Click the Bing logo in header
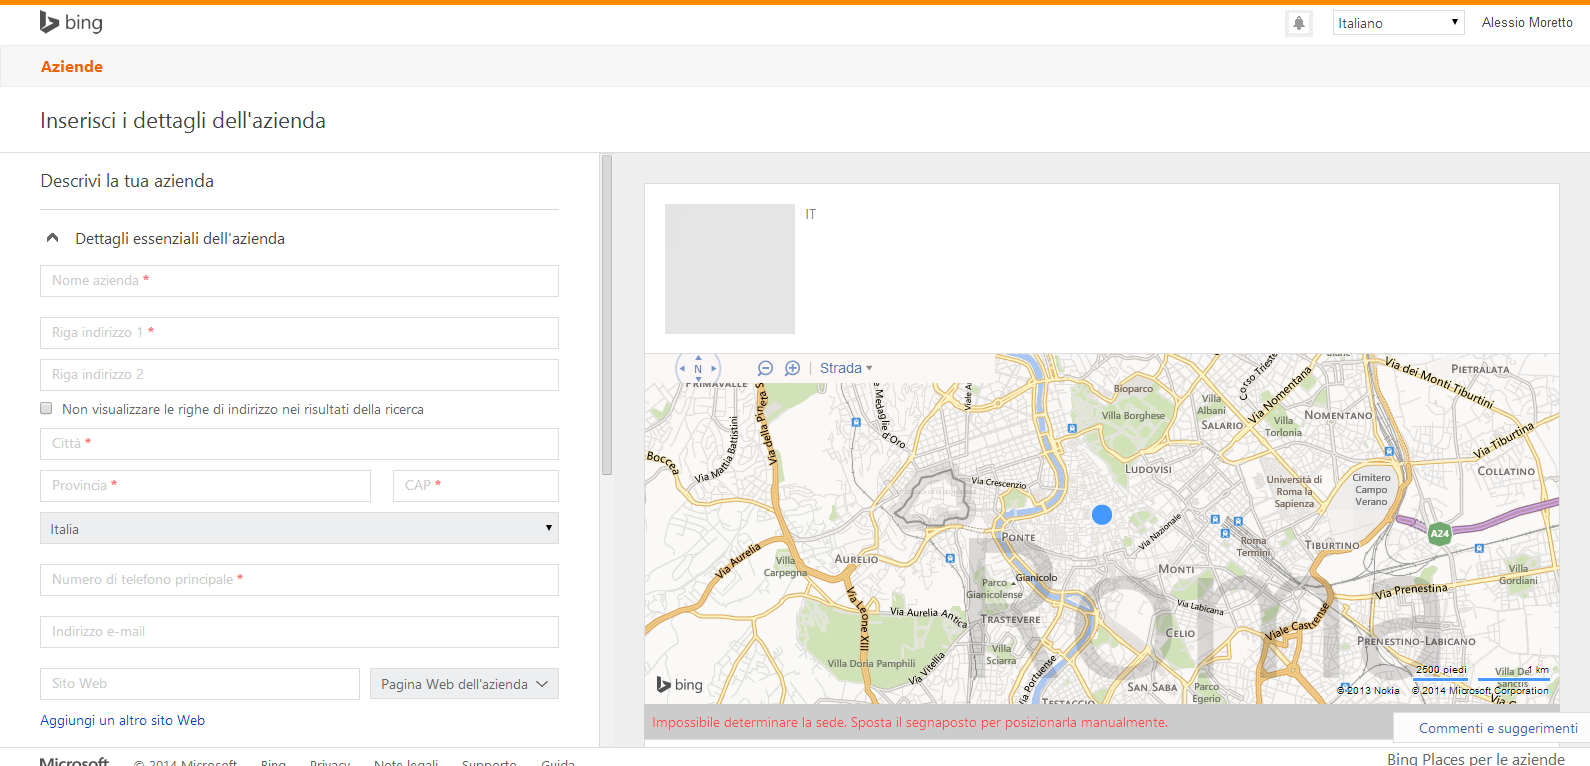Image resolution: width=1590 pixels, height=766 pixels. pyautogui.click(x=71, y=22)
